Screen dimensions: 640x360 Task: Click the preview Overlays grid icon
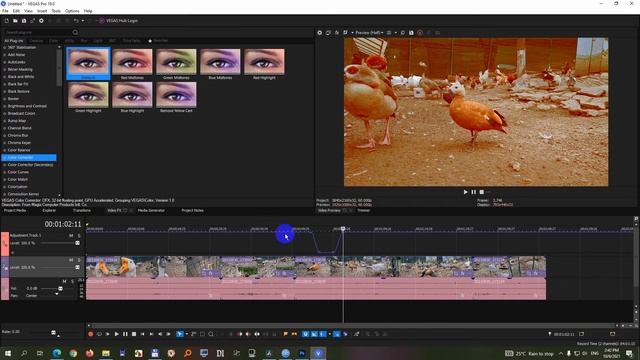pyautogui.click(x=389, y=33)
